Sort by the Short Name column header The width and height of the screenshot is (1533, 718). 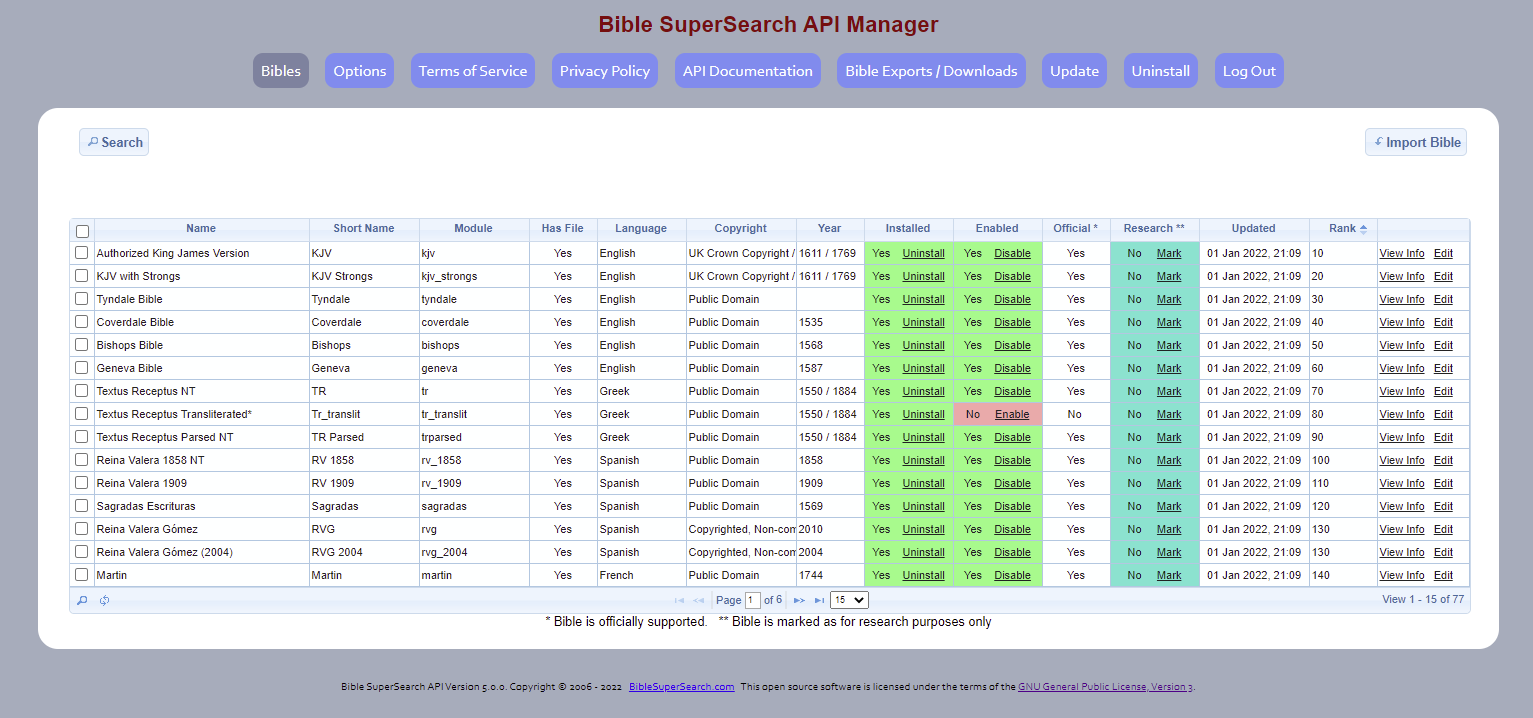click(x=364, y=229)
